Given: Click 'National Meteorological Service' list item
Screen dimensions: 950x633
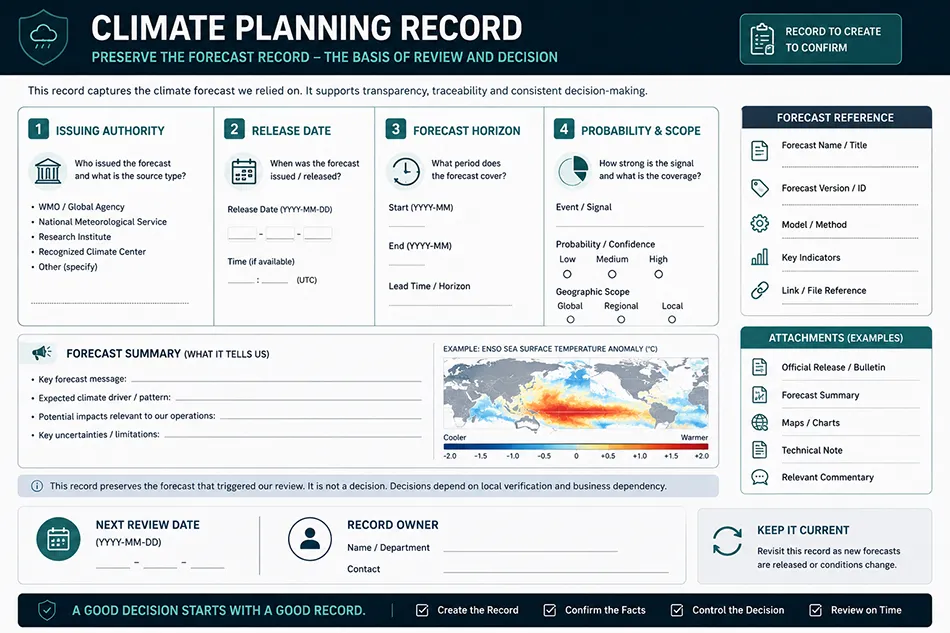Looking at the screenshot, I should pyautogui.click(x=102, y=222).
